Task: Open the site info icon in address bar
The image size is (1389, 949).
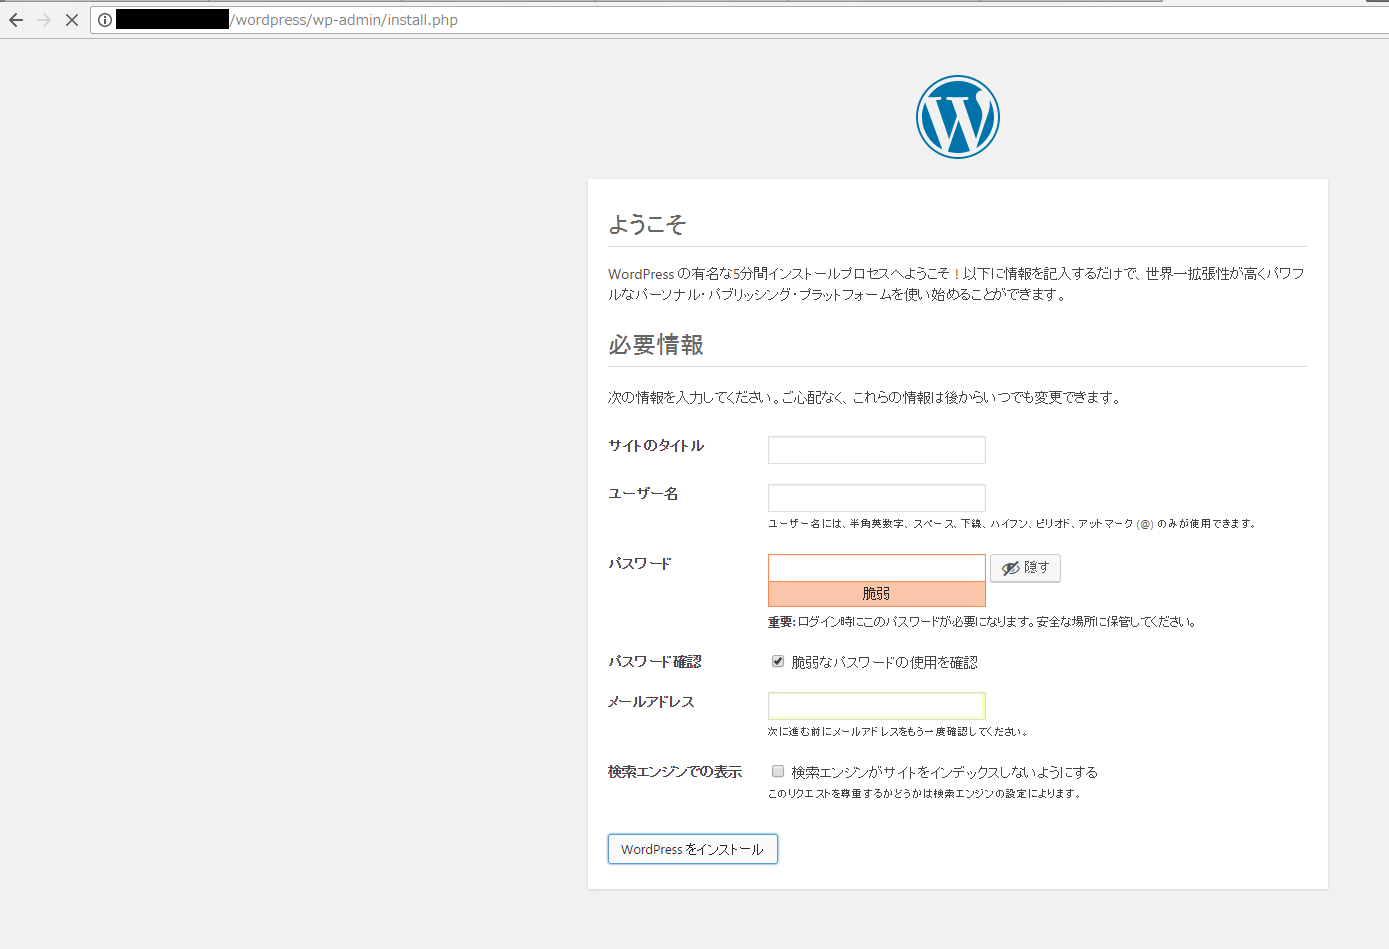Action: pos(105,20)
